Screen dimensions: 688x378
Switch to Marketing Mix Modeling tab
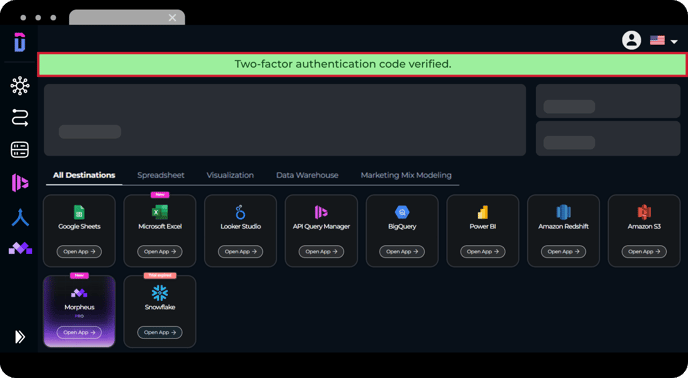(406, 175)
